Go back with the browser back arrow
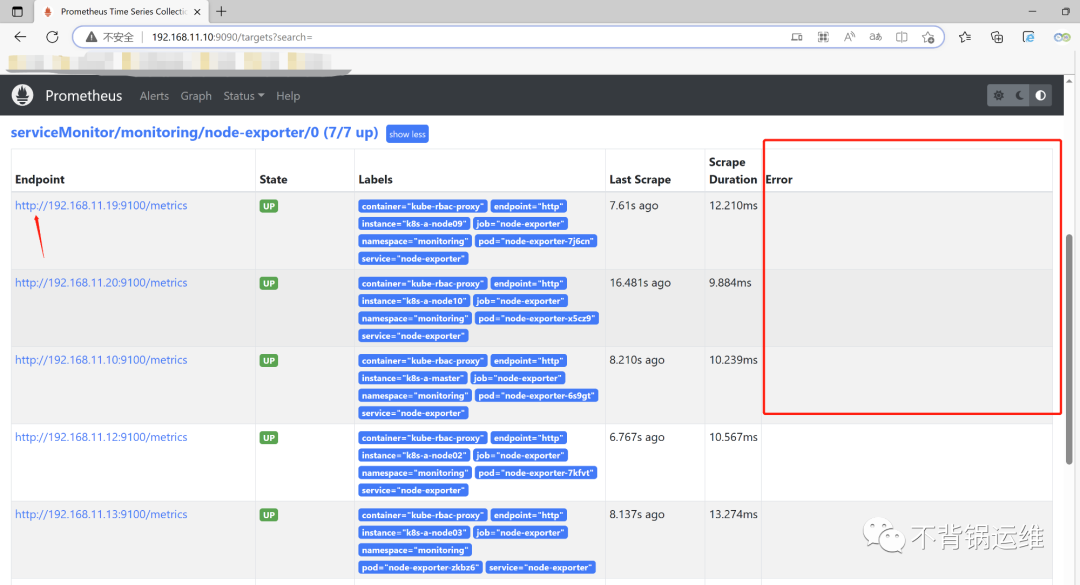Image resolution: width=1080 pixels, height=585 pixels. (20, 37)
